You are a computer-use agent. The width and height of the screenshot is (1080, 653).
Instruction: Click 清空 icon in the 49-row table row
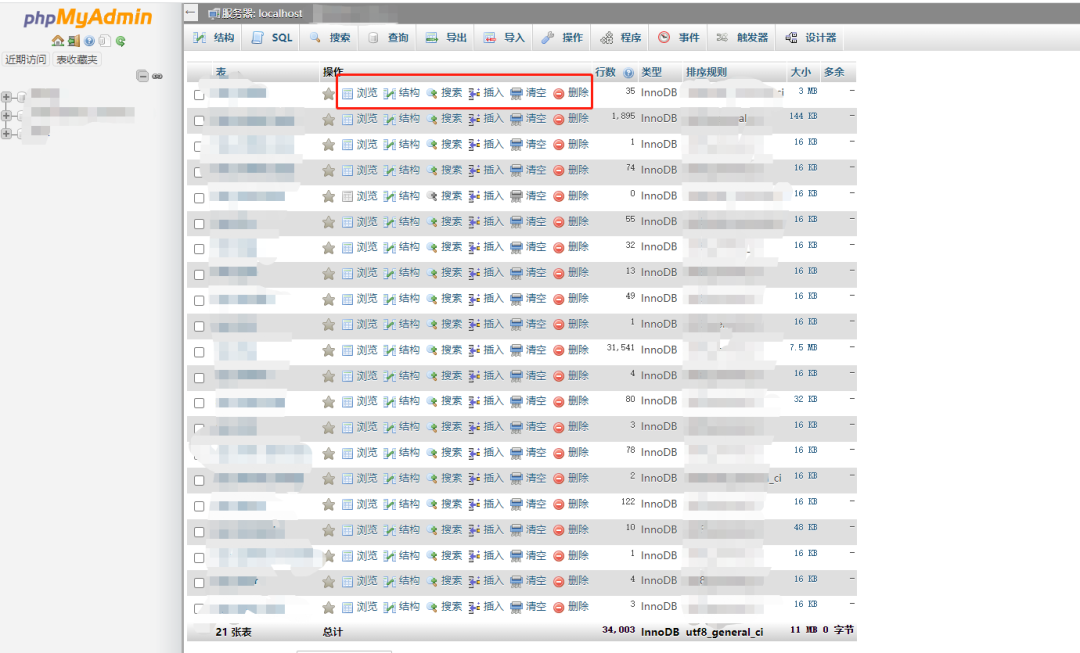click(516, 300)
